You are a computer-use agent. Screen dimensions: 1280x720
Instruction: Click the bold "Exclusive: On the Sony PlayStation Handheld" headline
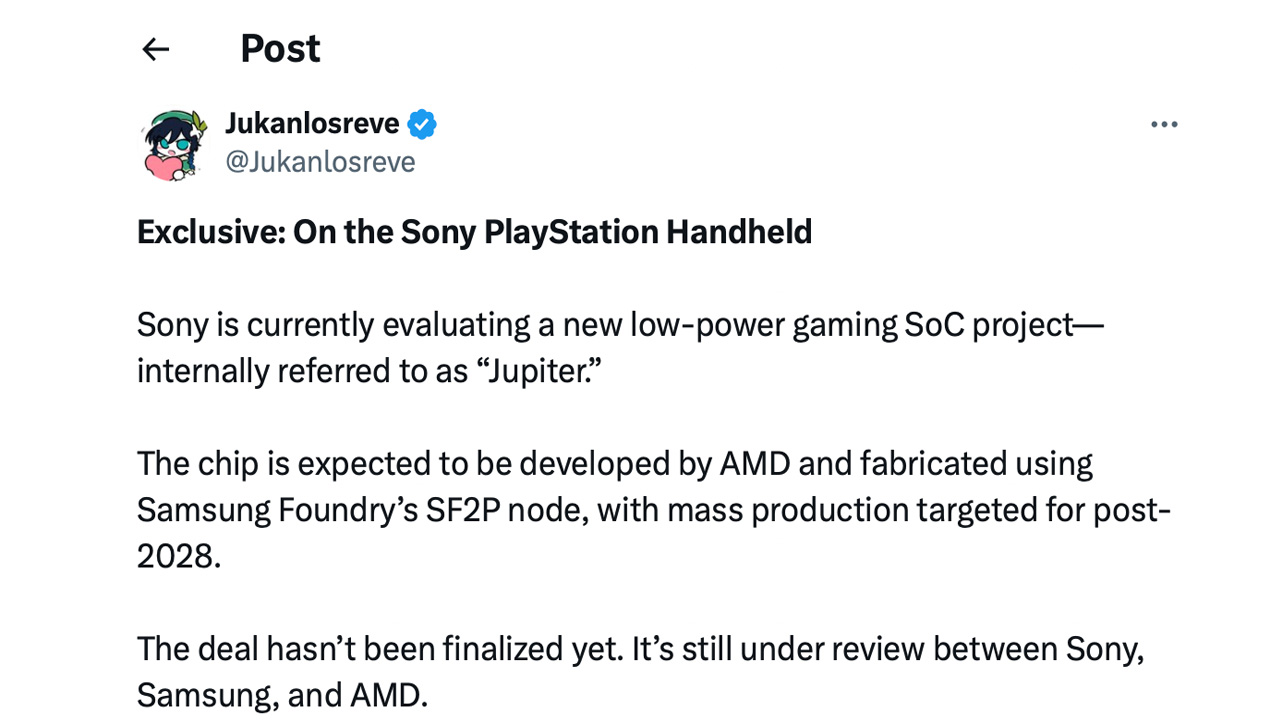(x=474, y=232)
